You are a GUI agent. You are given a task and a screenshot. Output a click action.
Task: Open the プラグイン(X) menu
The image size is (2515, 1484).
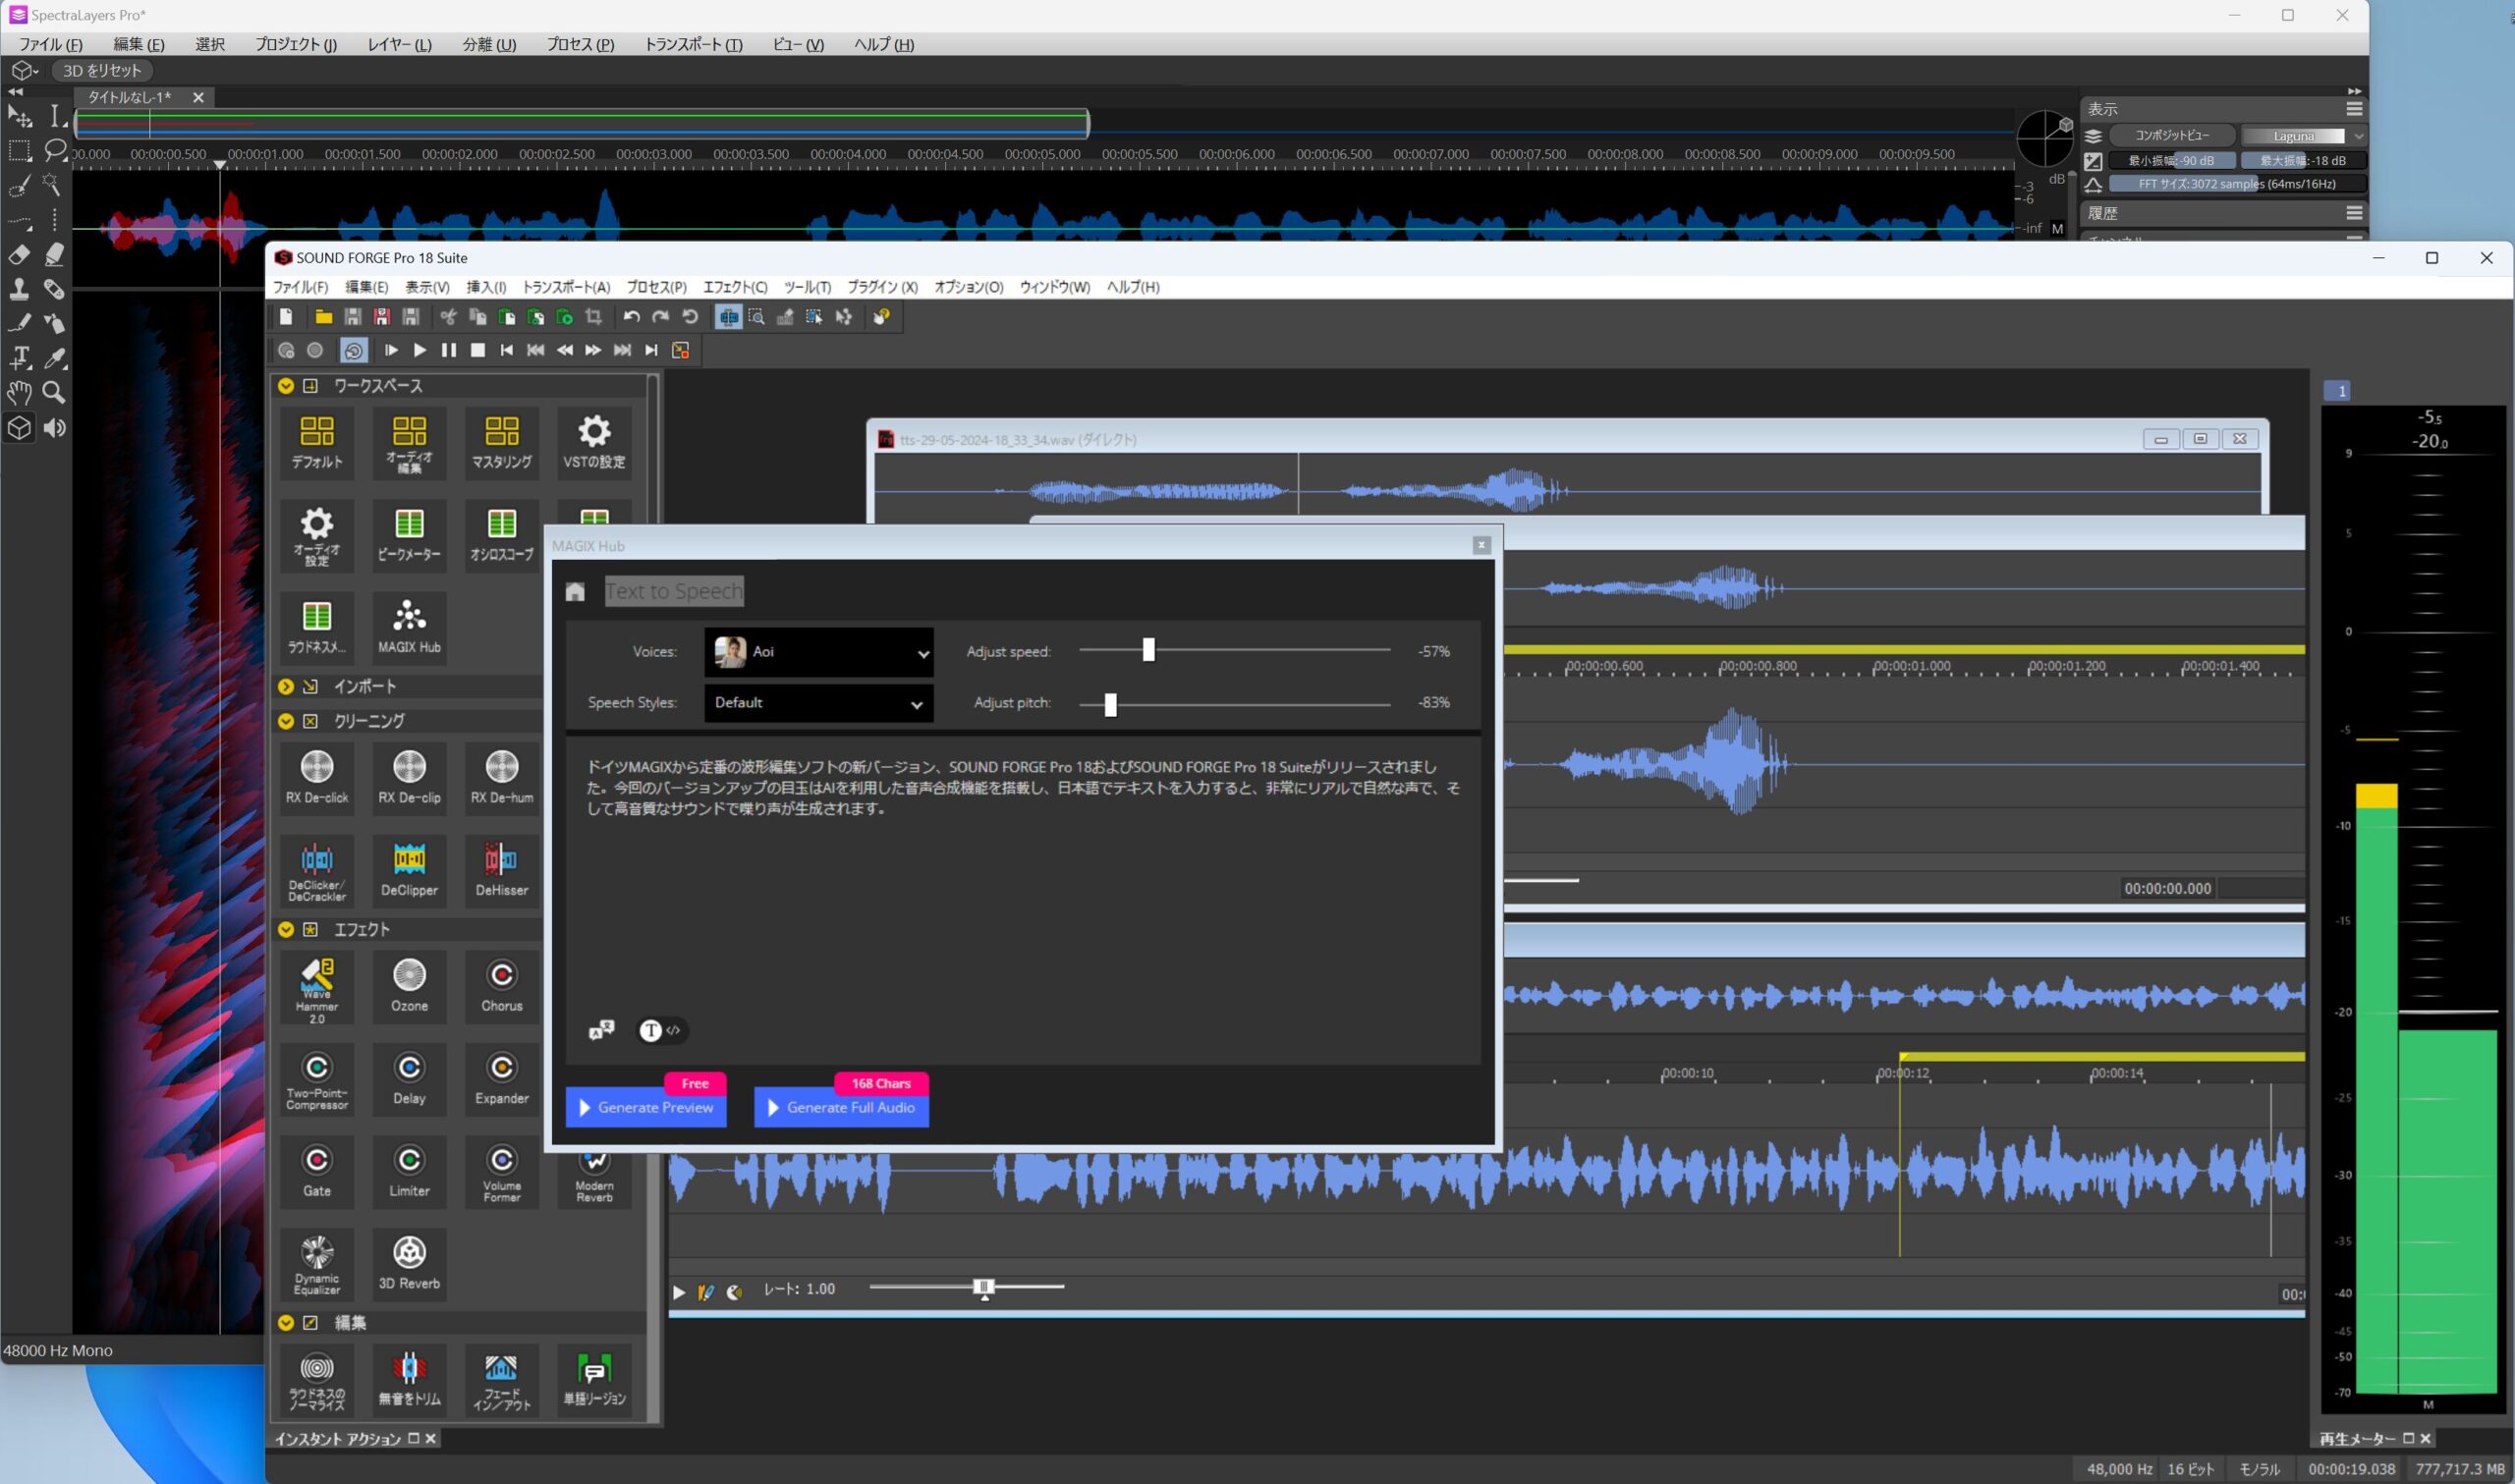tap(882, 287)
